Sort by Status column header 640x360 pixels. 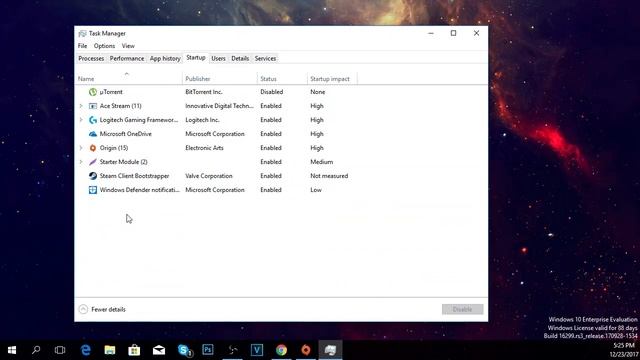(x=282, y=78)
